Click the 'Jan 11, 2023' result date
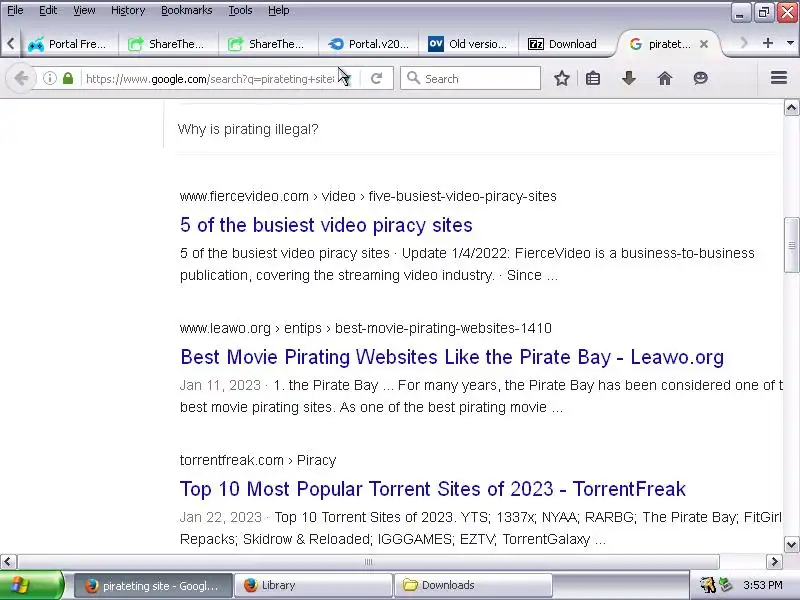The image size is (800, 600). pos(220,385)
